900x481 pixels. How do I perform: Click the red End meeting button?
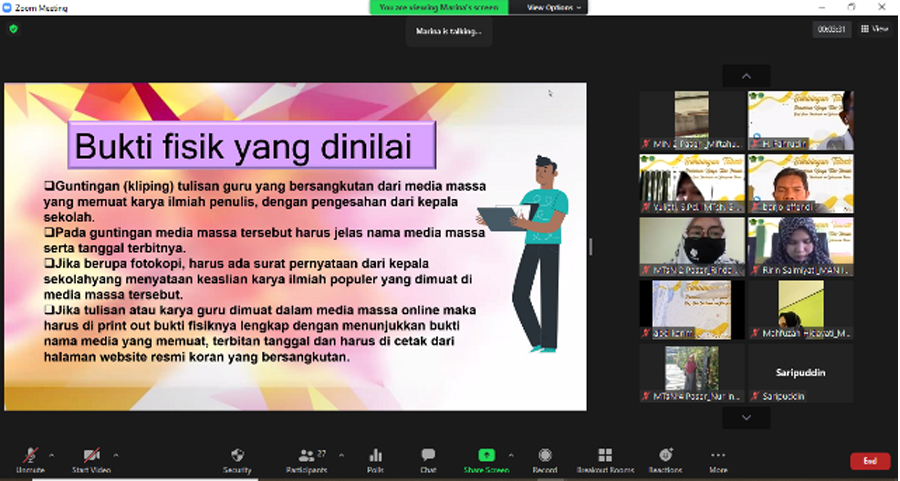869,461
